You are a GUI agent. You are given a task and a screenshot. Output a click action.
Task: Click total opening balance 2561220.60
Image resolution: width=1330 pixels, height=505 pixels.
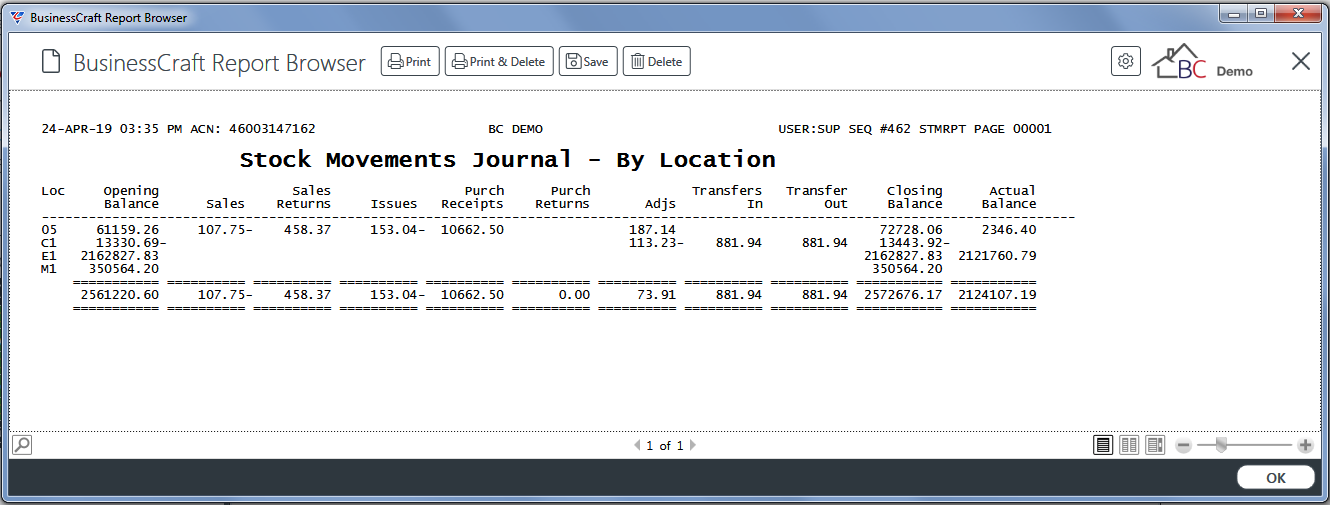click(119, 295)
